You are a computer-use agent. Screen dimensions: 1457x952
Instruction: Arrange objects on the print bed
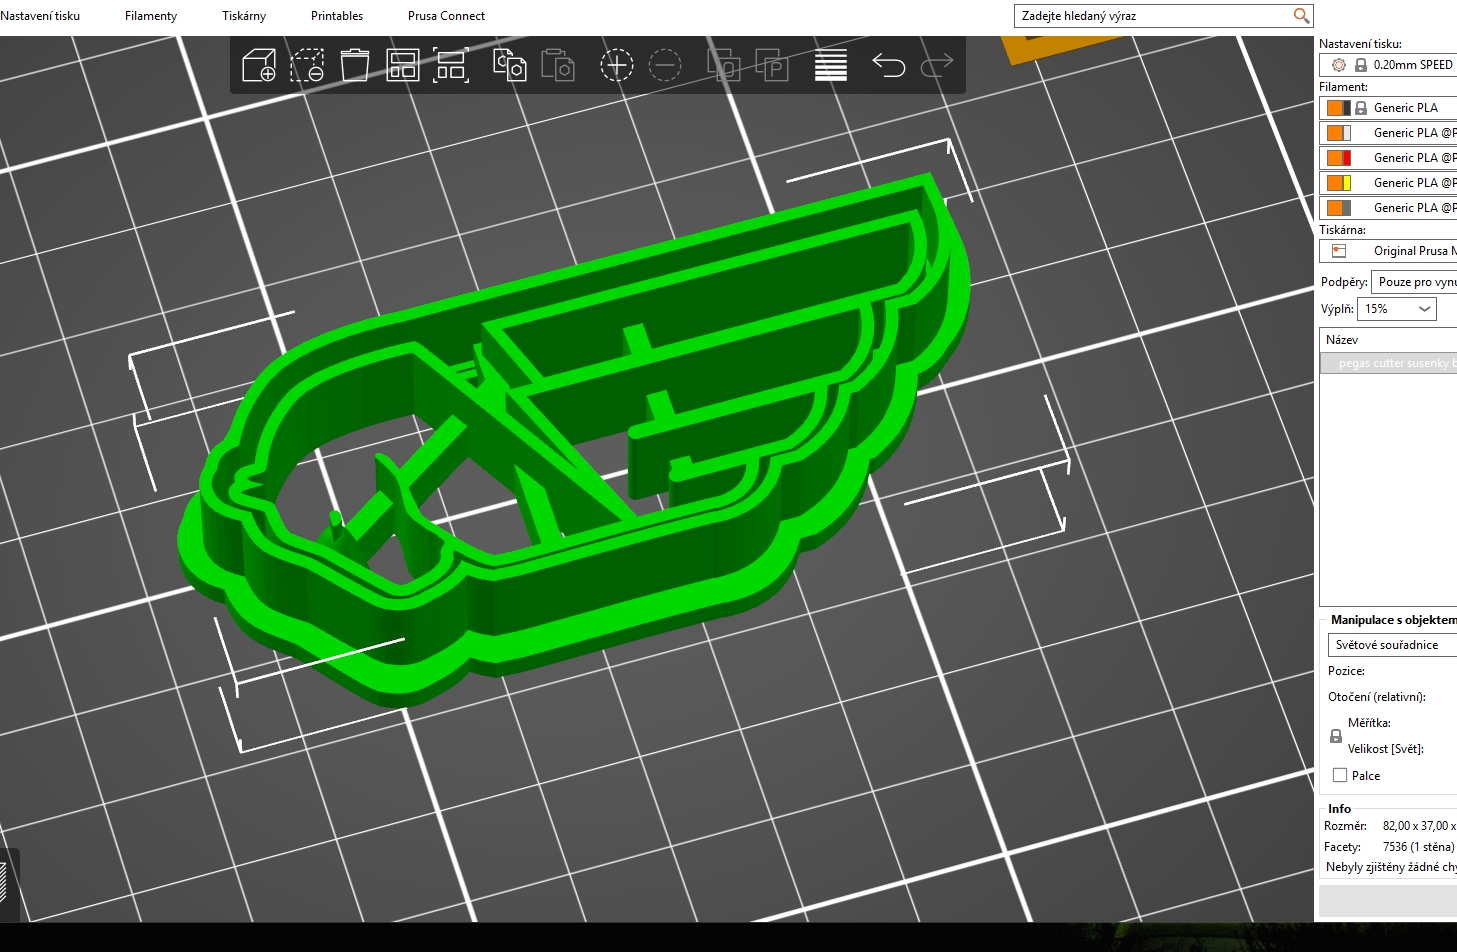tap(403, 66)
